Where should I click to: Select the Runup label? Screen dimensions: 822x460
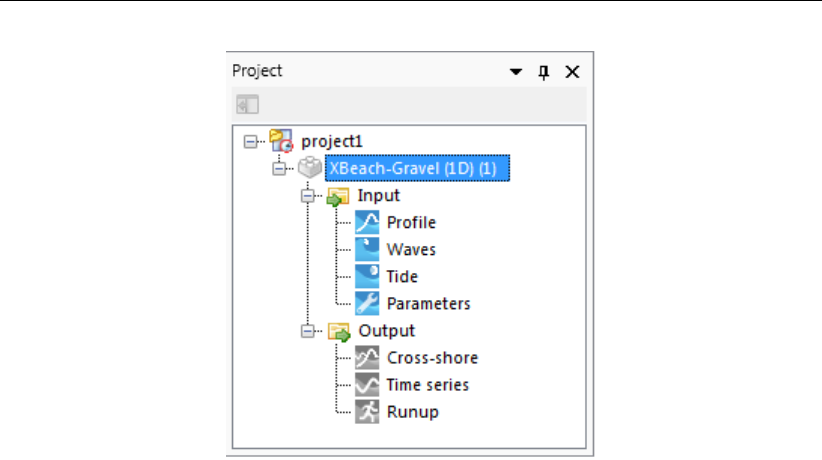(413, 412)
